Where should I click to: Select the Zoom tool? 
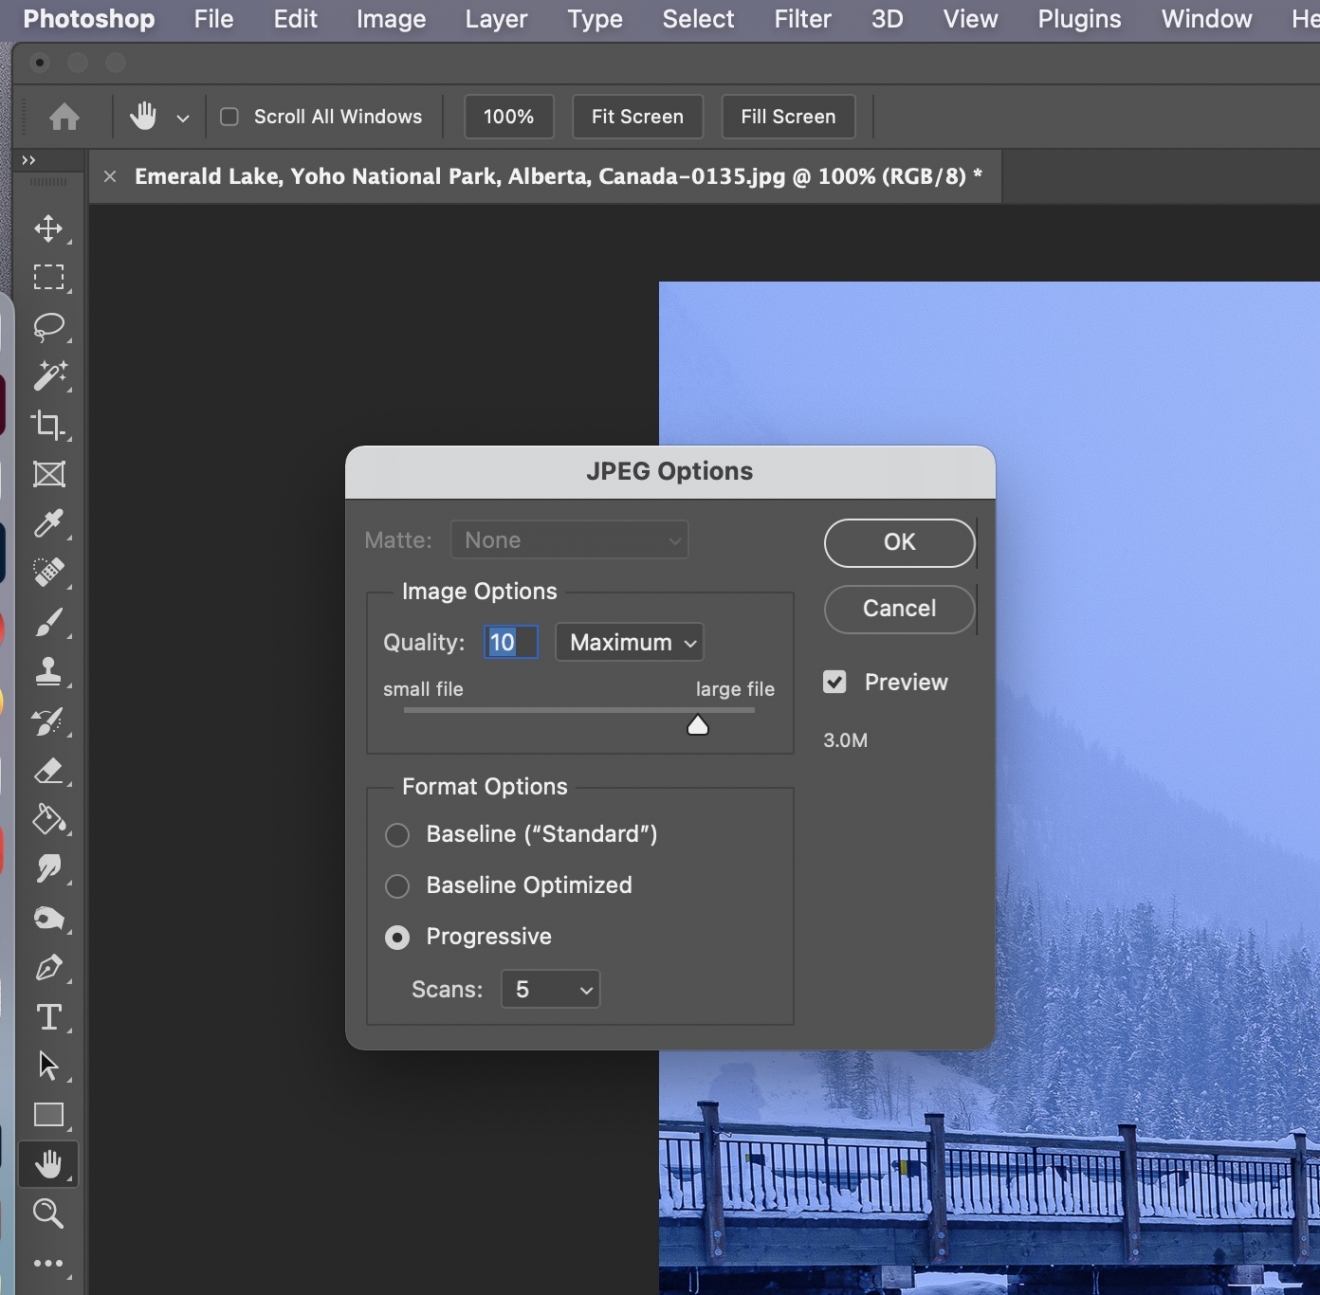[48, 1213]
